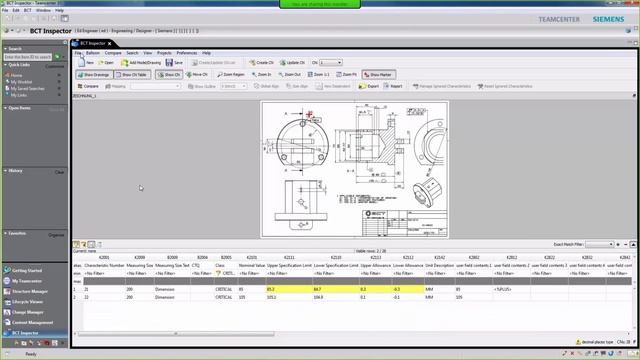Viewport: 640px width, 360px height.
Task: Click the Compare toolbar button
Action: coord(88,86)
